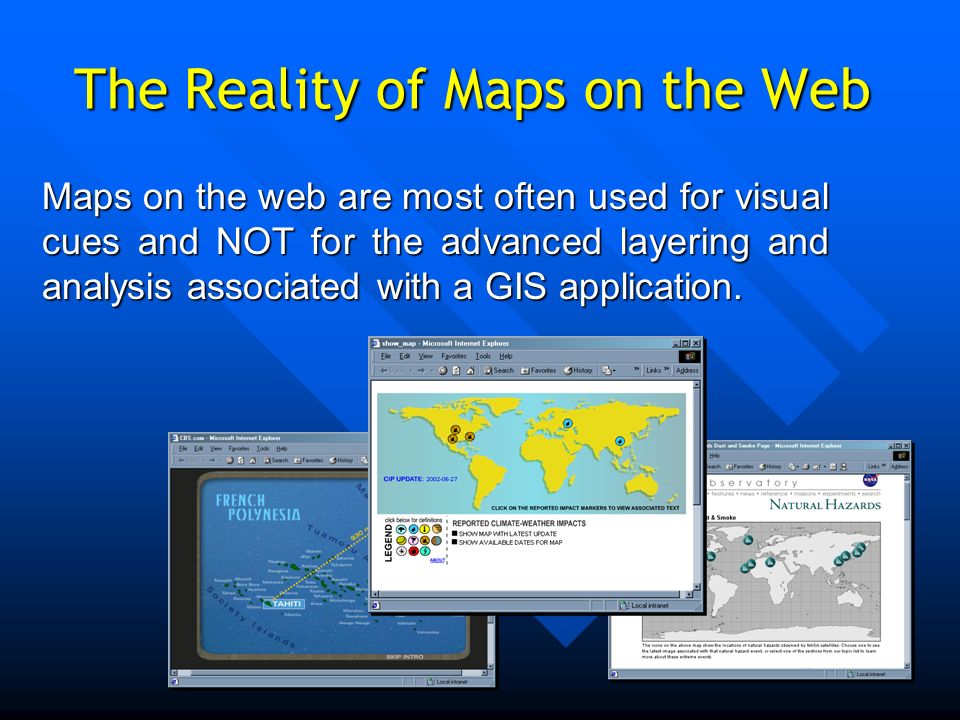This screenshot has width=960, height=720.
Task: Click Help menu in Natural Hazards window
Action: coord(714,456)
